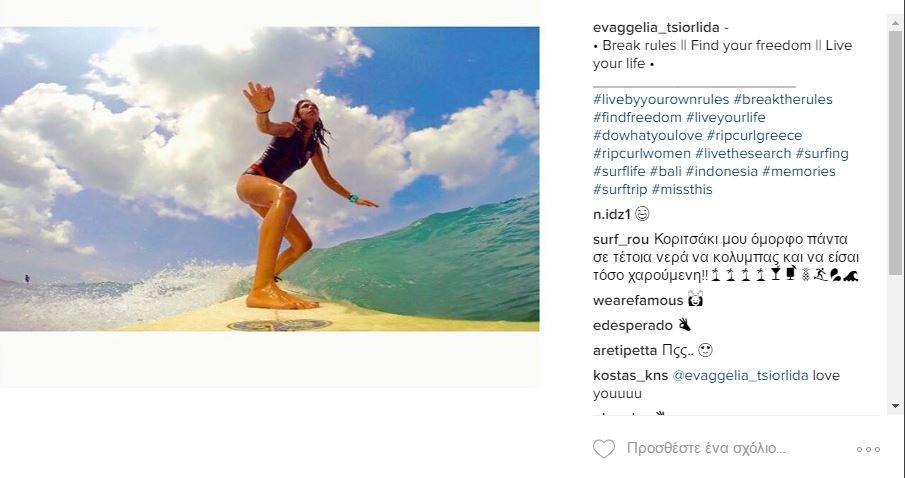Open kostas_kns commenter profile
Screen dimensions: 905x478
pos(630,376)
